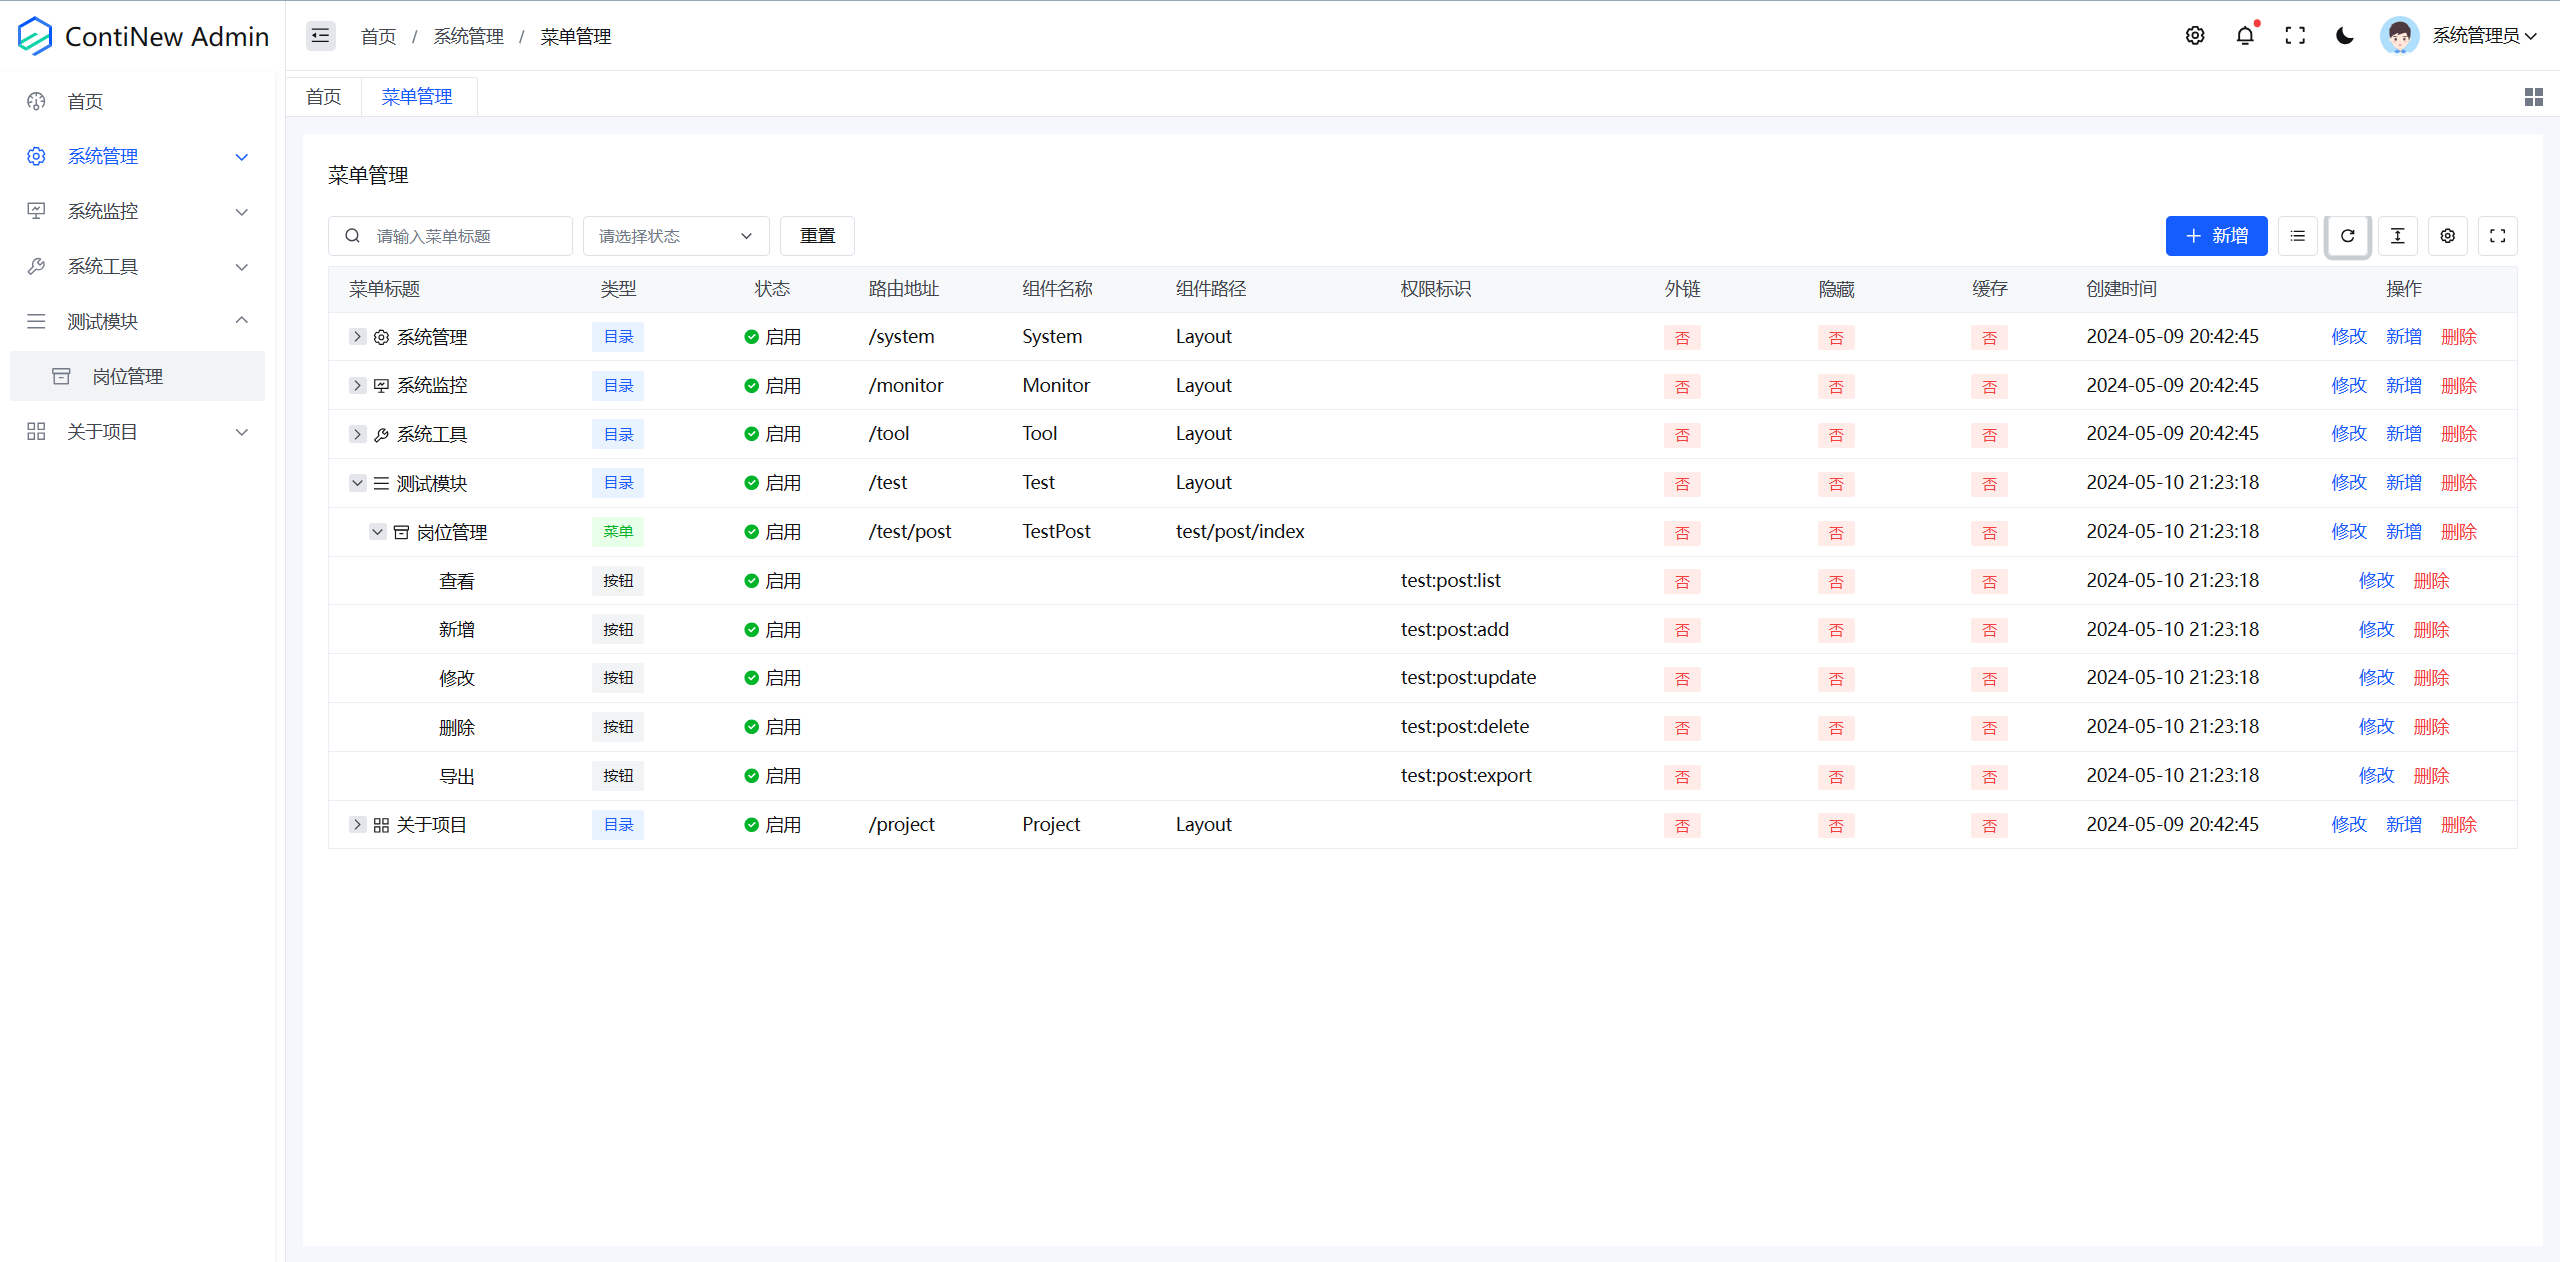Click 新增 for the 岗位管理 row
Screen dimensions: 2560x1262
click(2404, 532)
